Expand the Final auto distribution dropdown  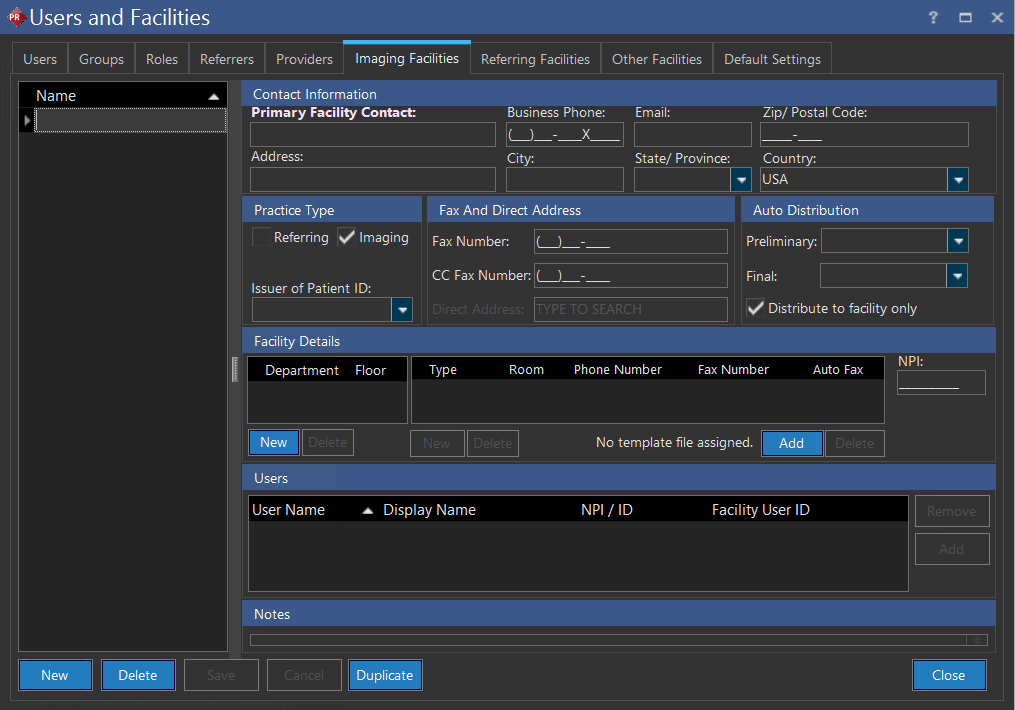coord(957,276)
